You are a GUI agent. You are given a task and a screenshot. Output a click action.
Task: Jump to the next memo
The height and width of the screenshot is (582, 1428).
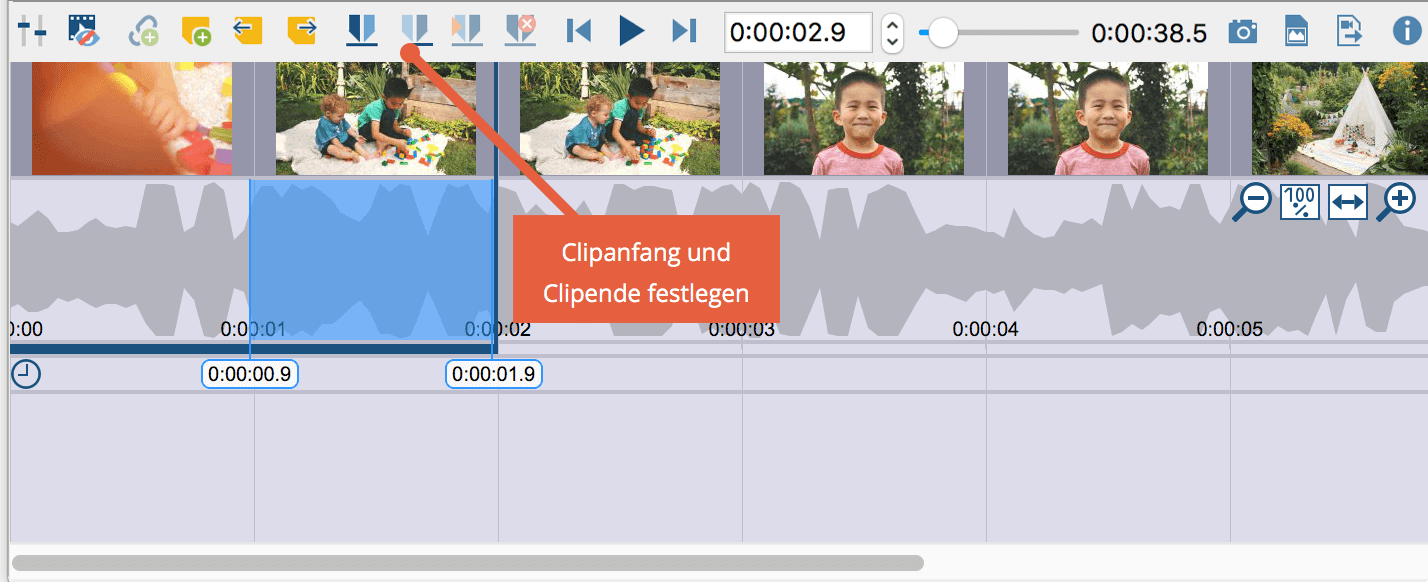(x=301, y=30)
